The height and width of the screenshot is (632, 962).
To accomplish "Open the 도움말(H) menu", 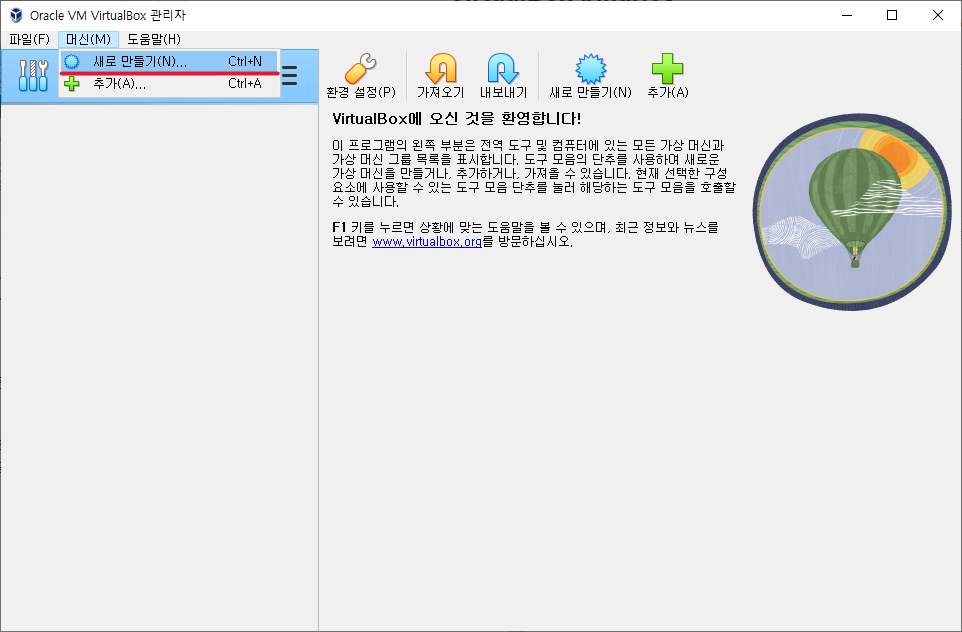I will coord(154,39).
